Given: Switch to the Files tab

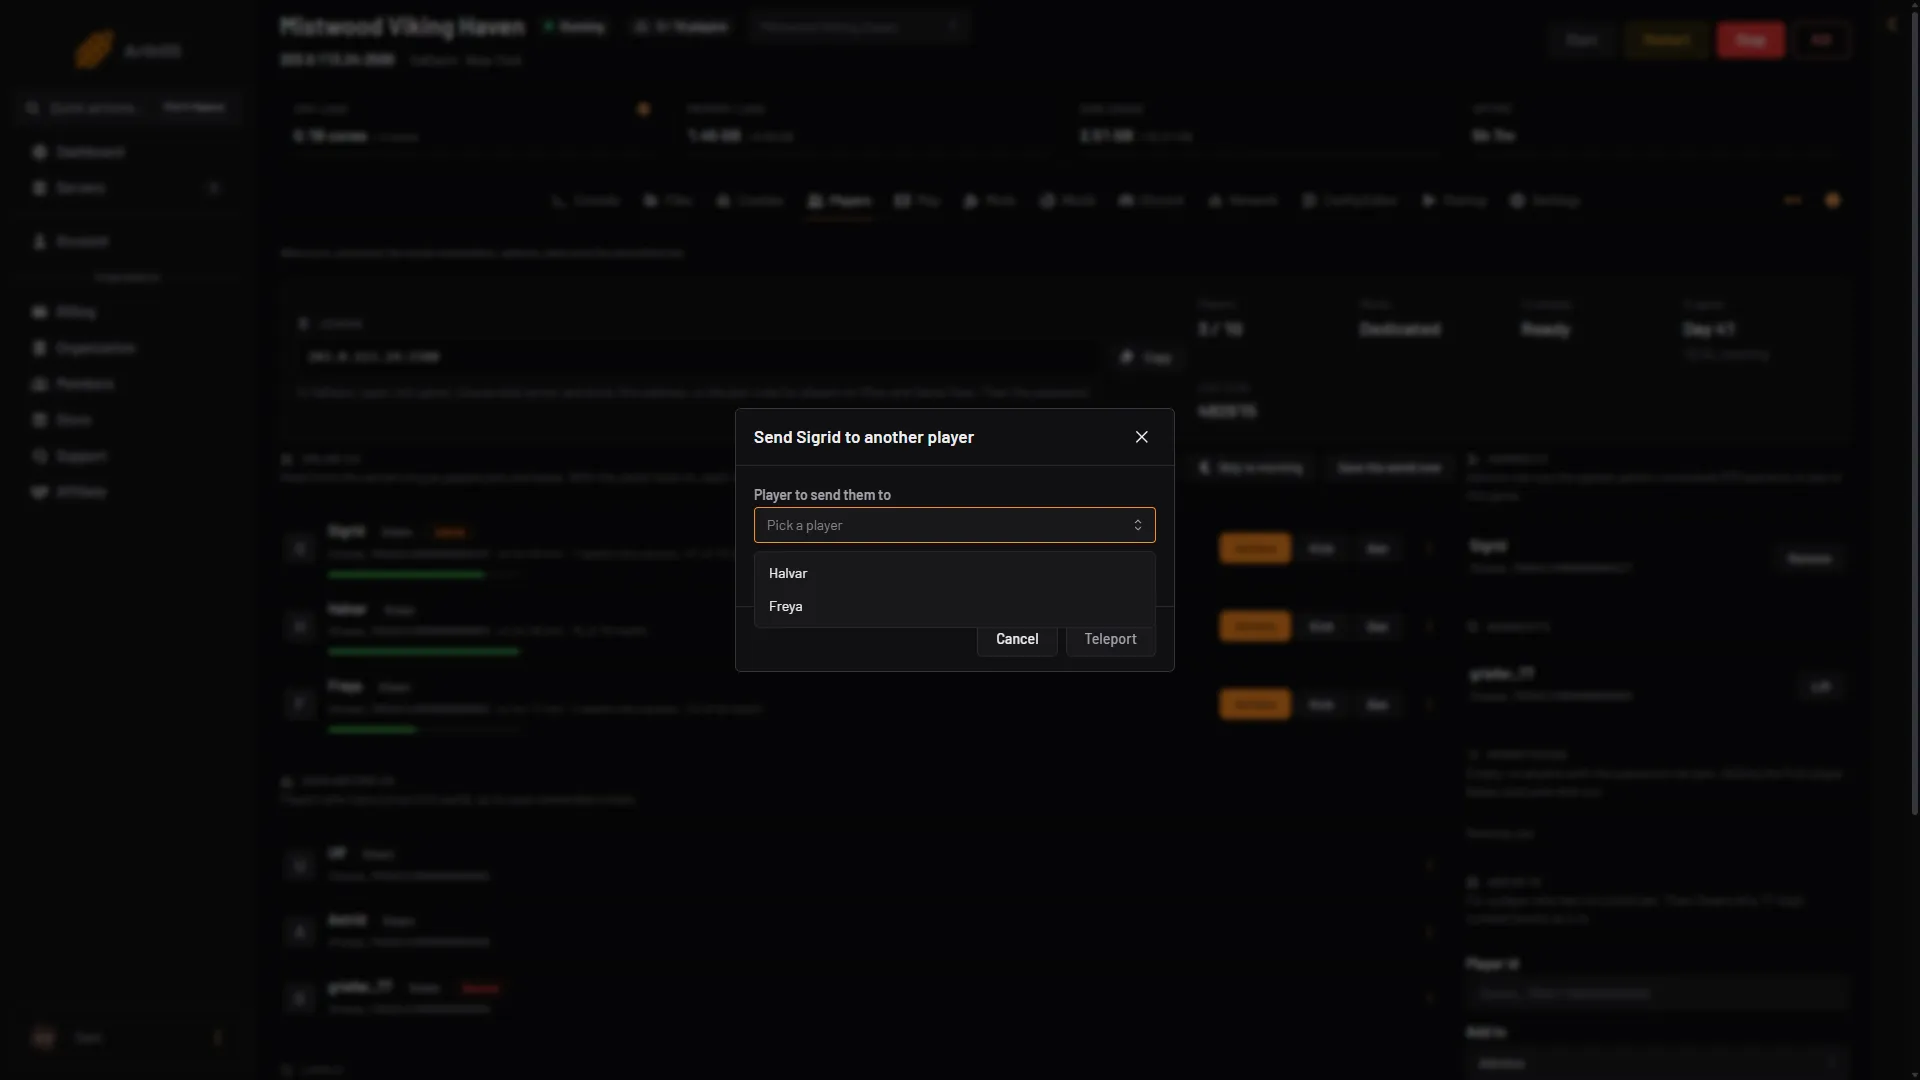Looking at the screenshot, I should 668,201.
